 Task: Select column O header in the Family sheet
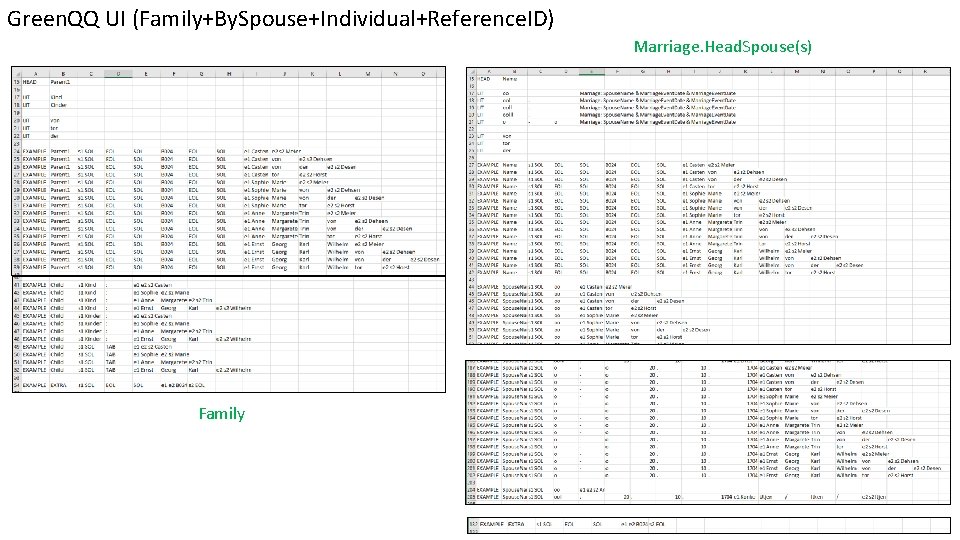coord(423,73)
